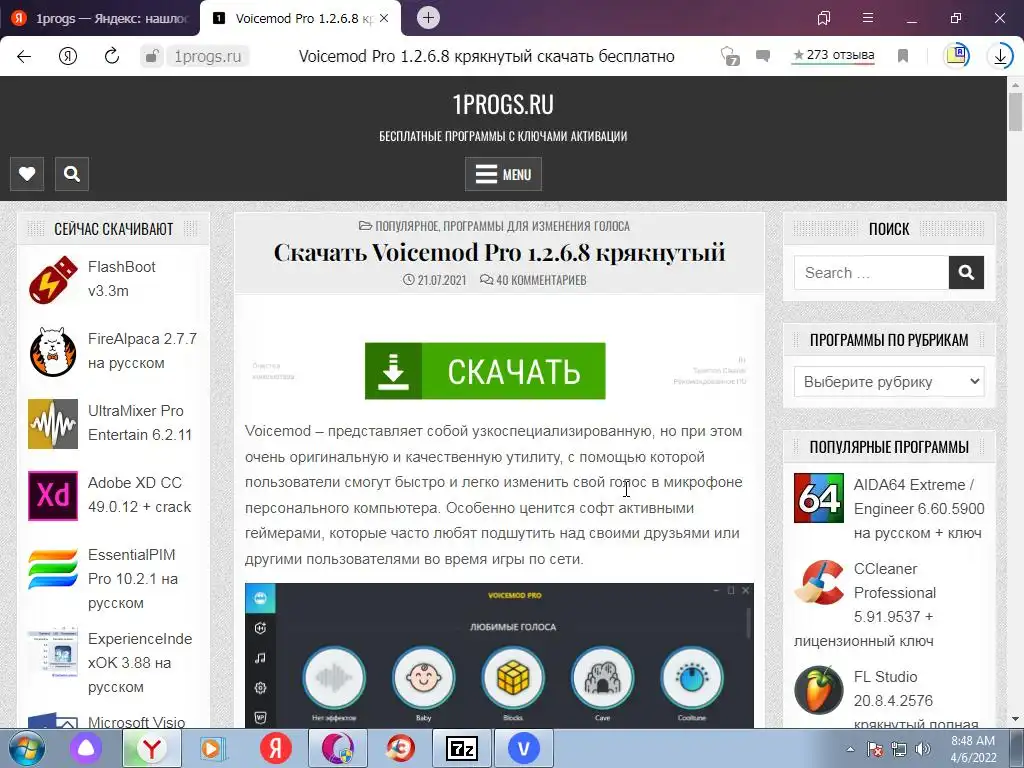Open the Yandex browser menu (three lines)

[x=868, y=18]
